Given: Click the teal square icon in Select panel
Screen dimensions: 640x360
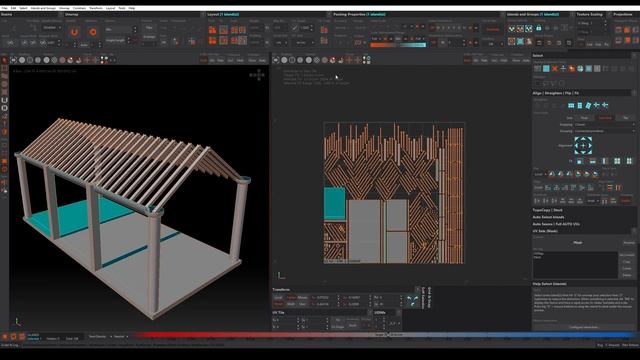Looking at the screenshot, I should [546, 69].
